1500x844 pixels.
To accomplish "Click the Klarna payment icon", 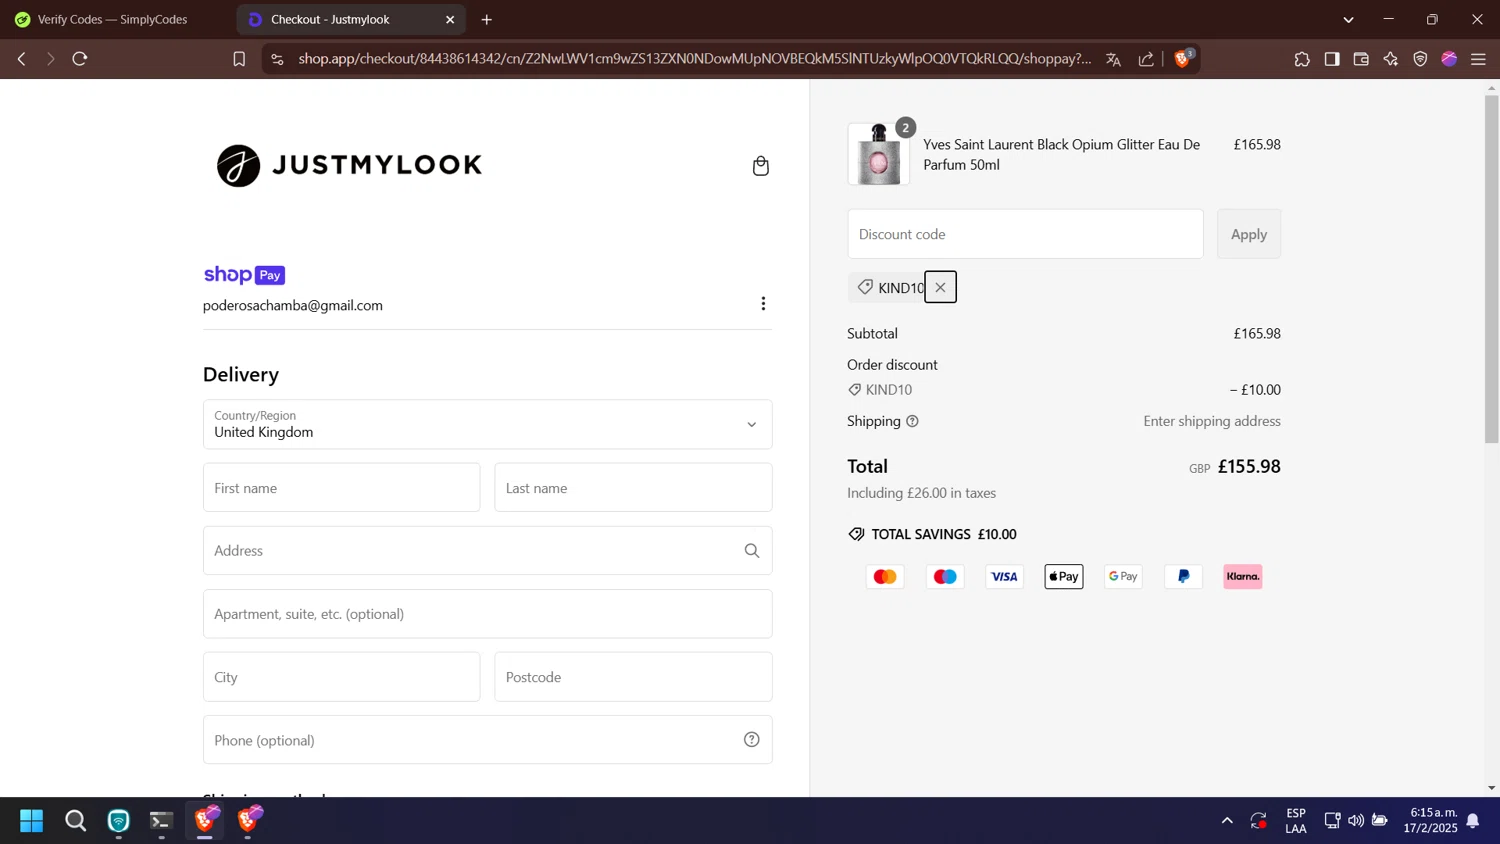I will coord(1243,577).
